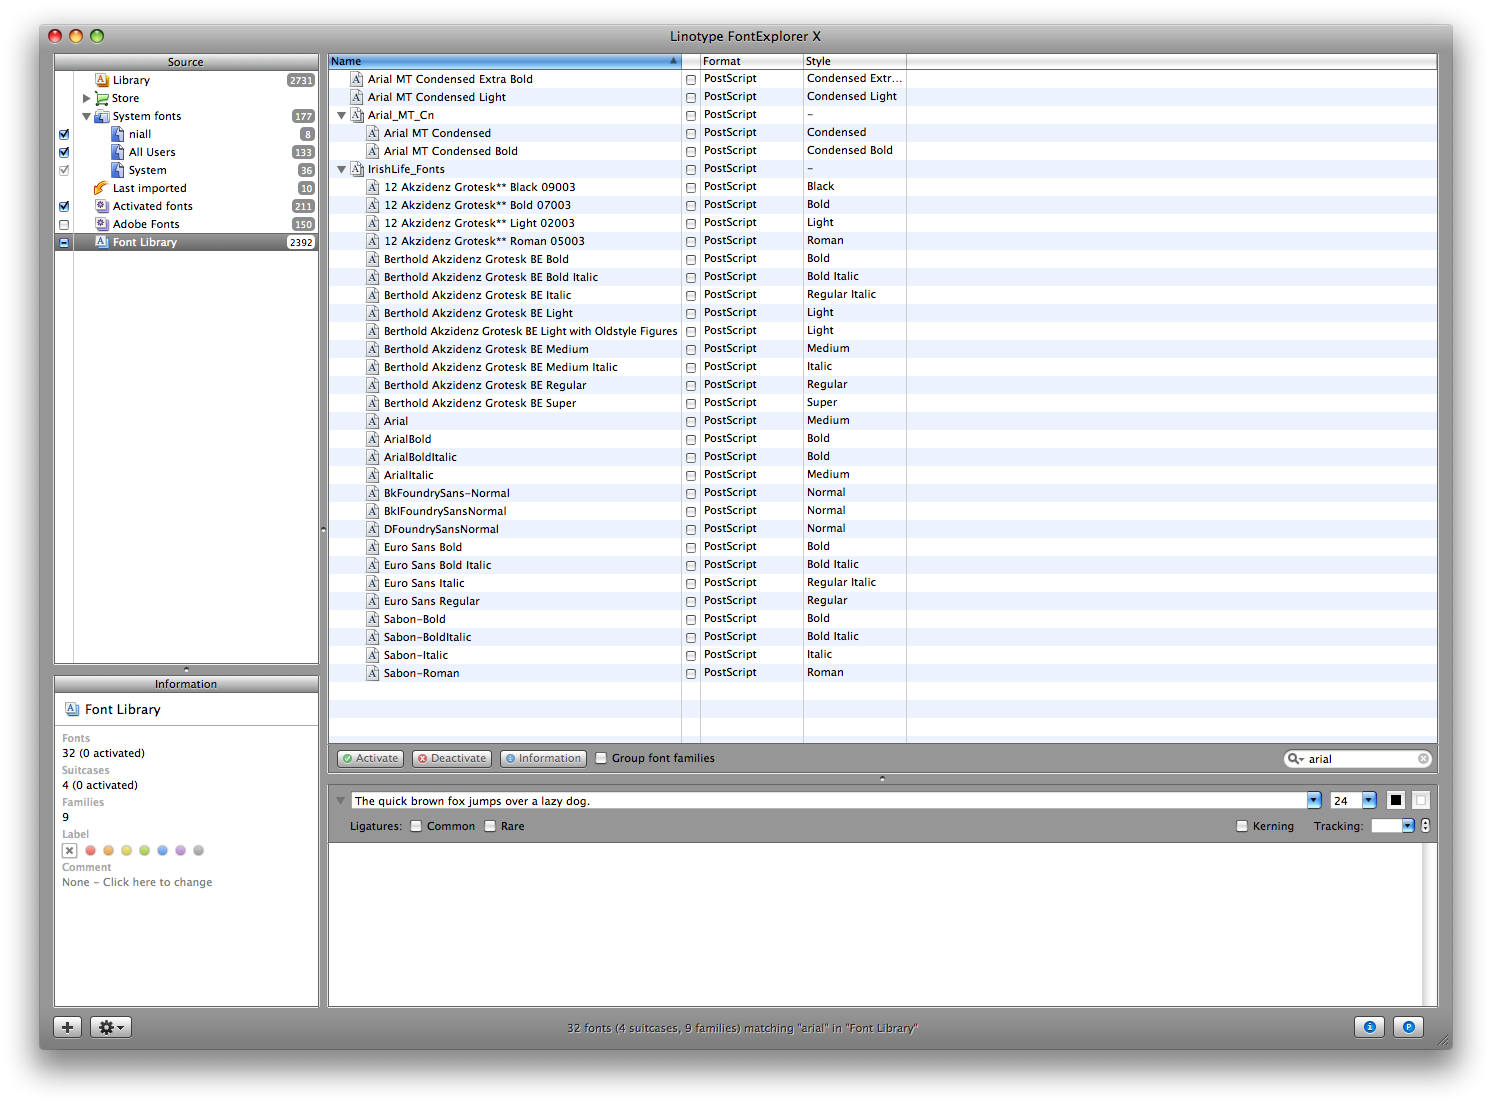
Task: Click the Font Library set icon
Action: coord(101,242)
